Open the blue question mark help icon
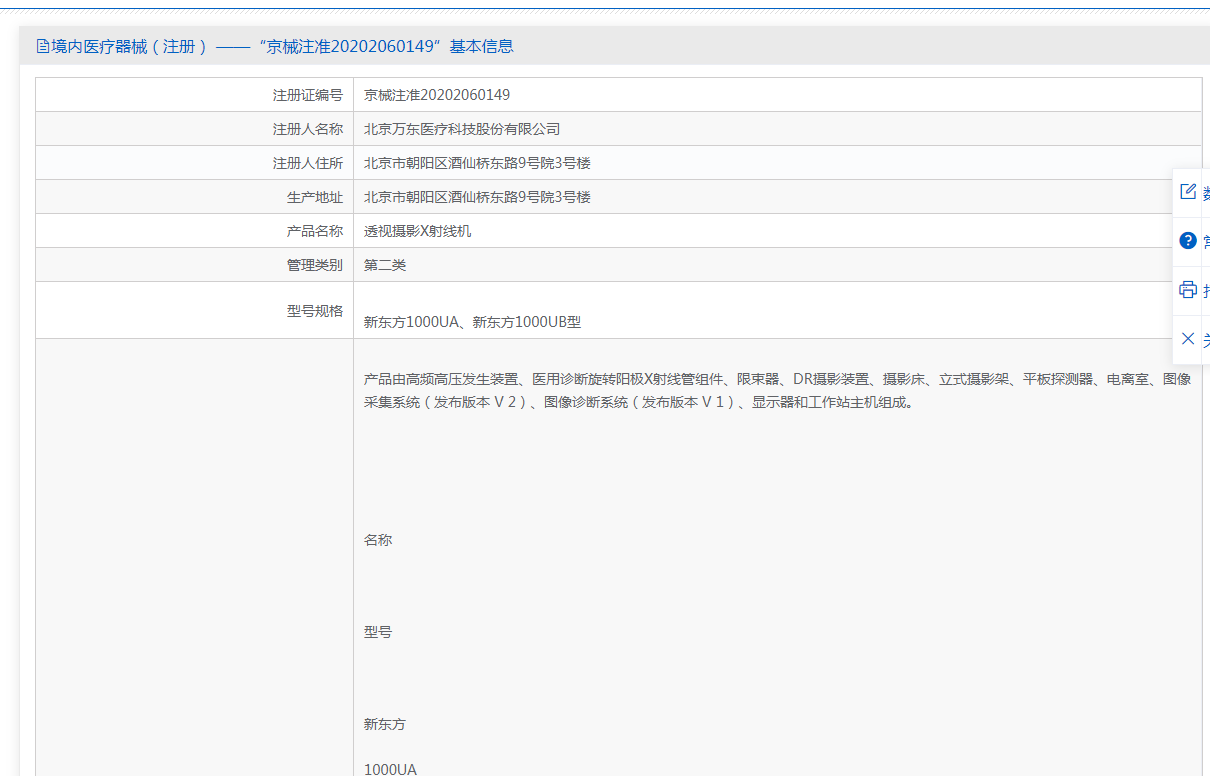 pyautogui.click(x=1188, y=240)
